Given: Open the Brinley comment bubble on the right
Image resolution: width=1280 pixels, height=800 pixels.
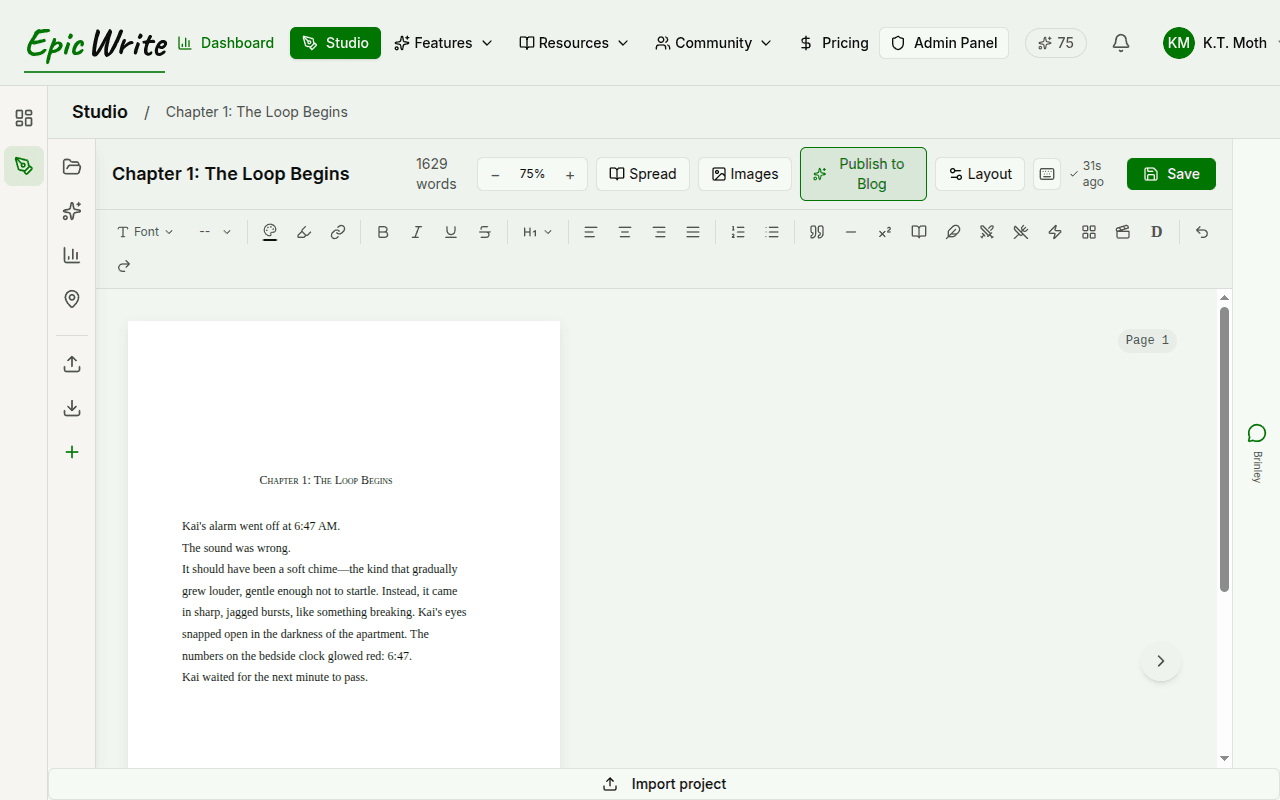Looking at the screenshot, I should click(1257, 434).
